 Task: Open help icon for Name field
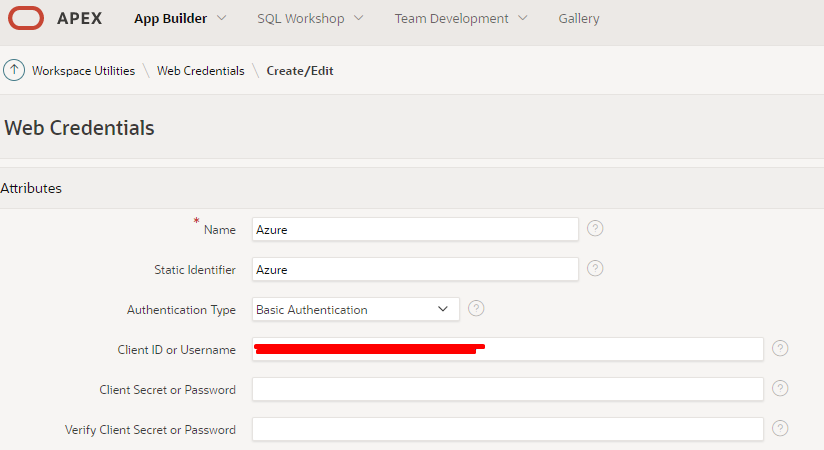tap(595, 229)
